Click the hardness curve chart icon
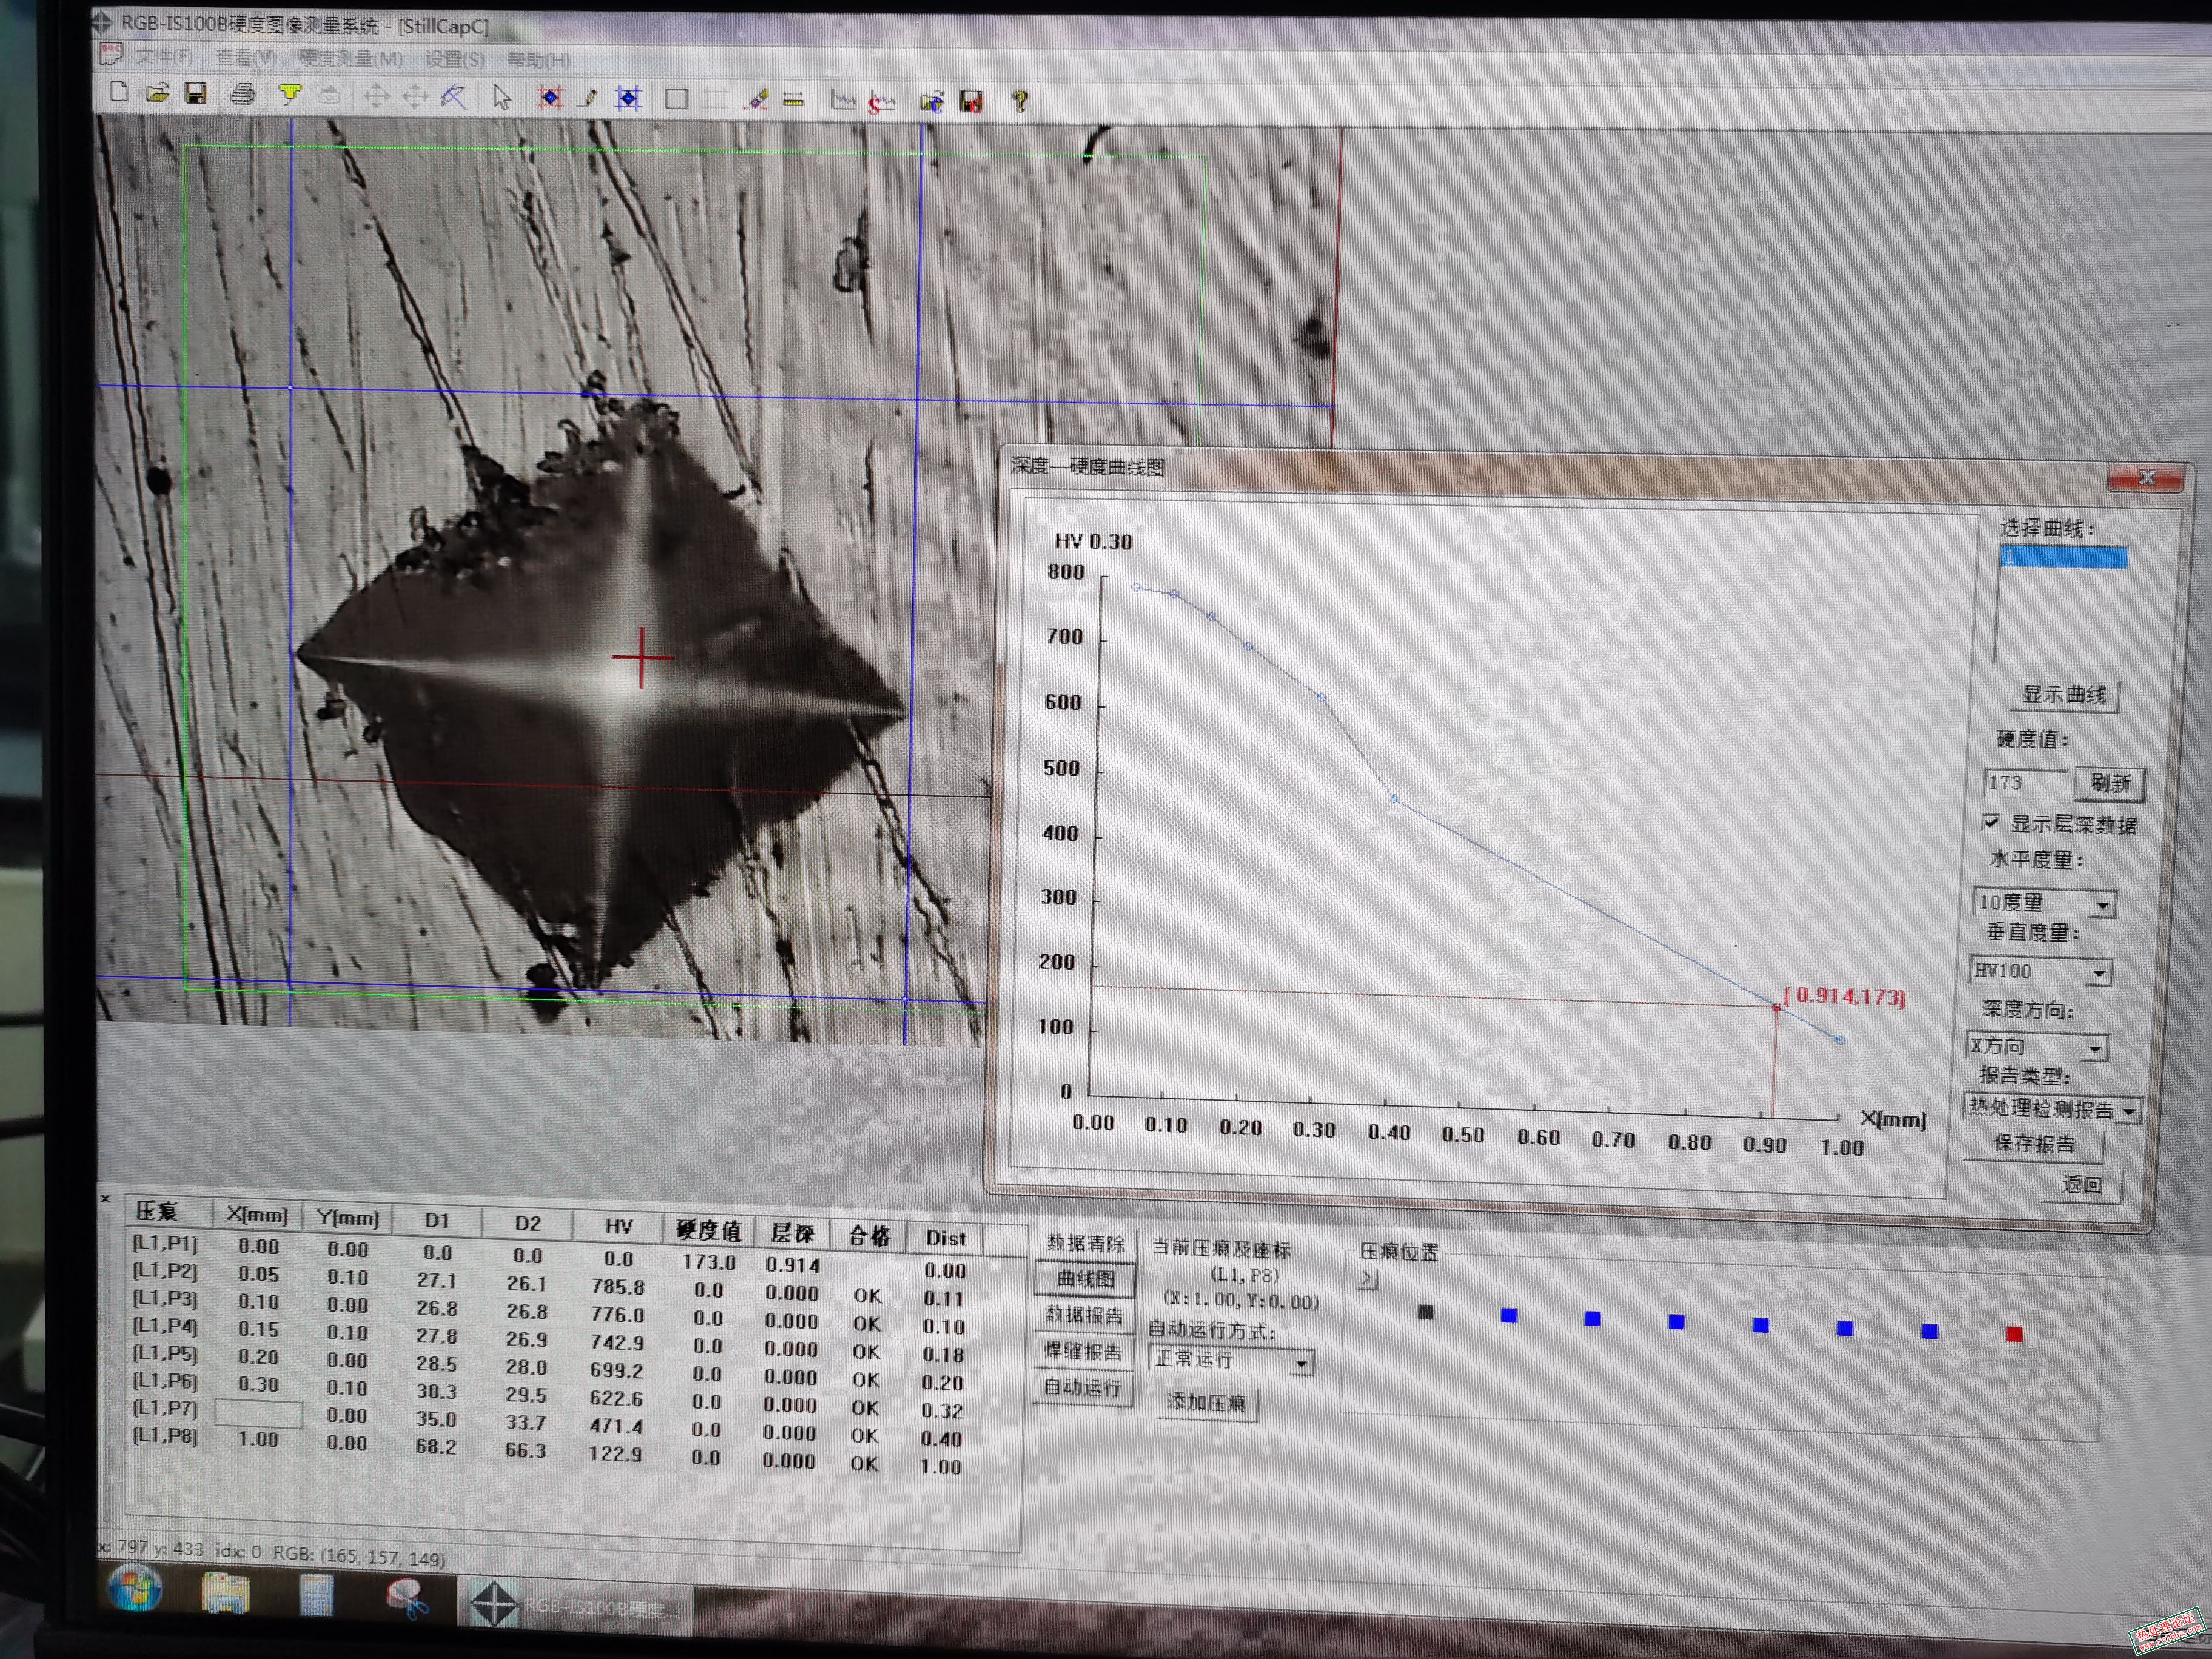 pos(843,101)
